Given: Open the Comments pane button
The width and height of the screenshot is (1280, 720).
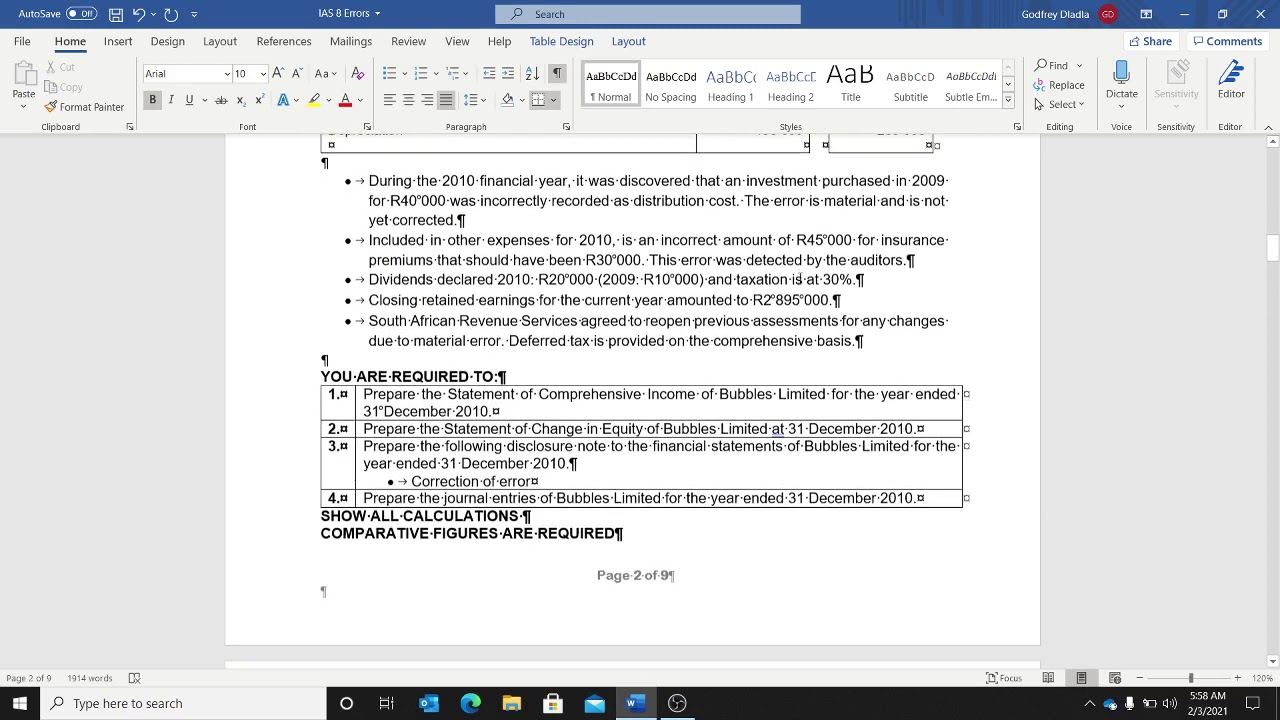Looking at the screenshot, I should [x=1226, y=41].
